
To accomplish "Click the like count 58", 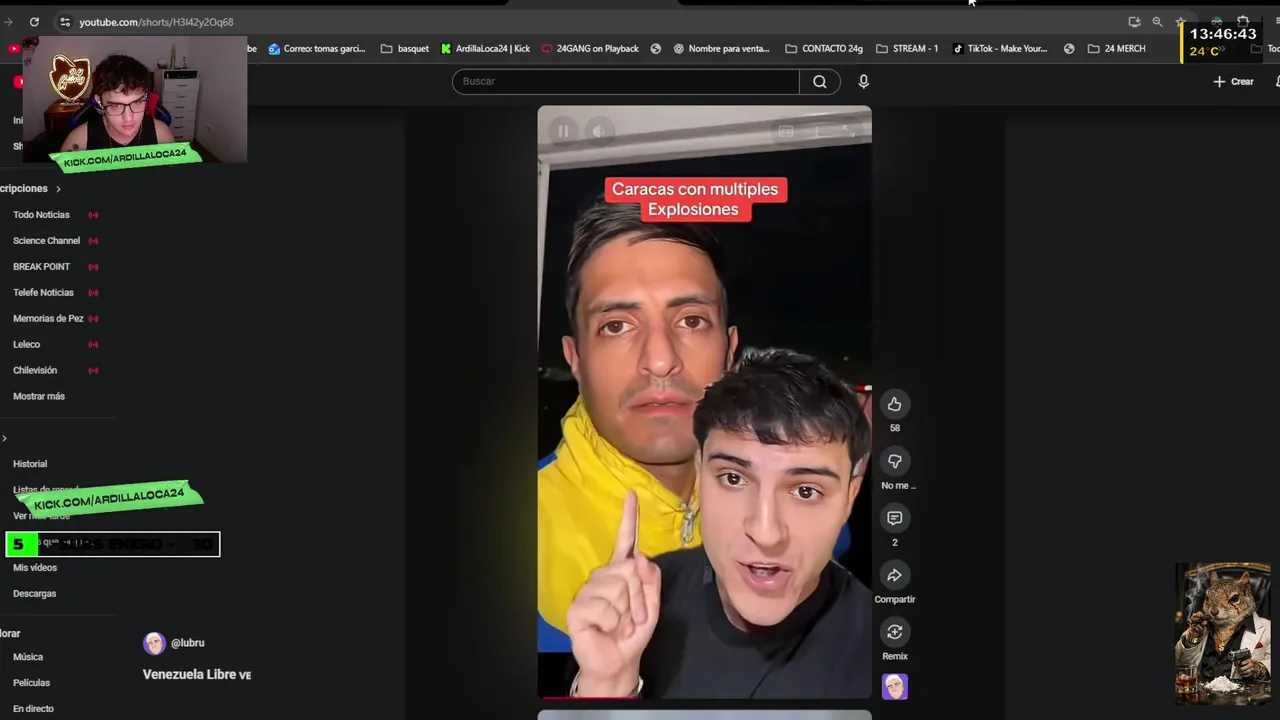I will pos(894,428).
